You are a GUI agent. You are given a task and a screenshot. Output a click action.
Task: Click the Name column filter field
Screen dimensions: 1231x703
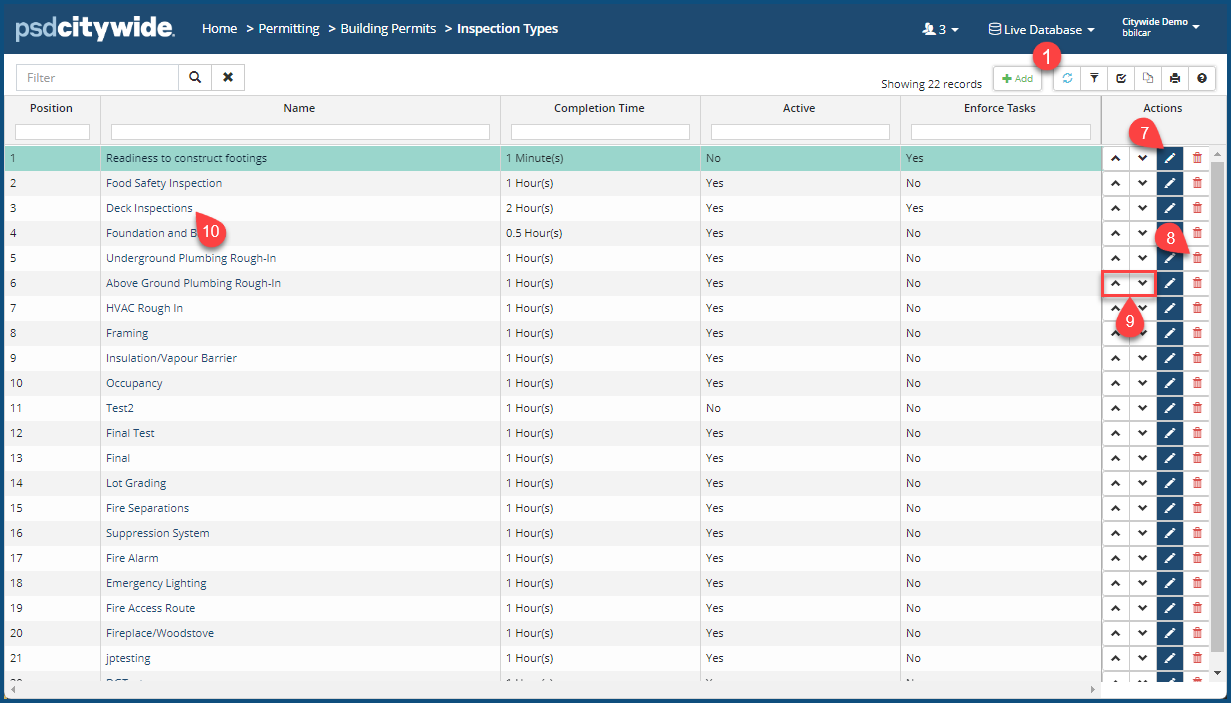300,132
